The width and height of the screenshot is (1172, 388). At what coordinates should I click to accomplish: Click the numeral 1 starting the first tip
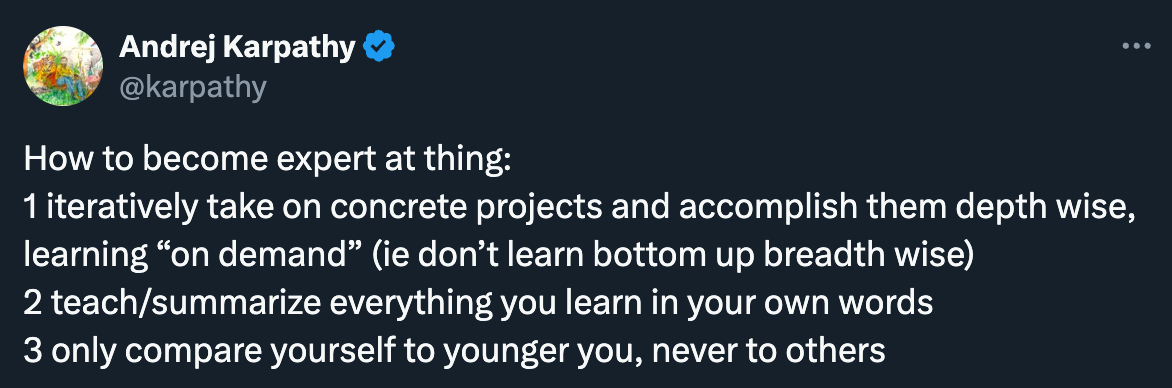tap(31, 209)
